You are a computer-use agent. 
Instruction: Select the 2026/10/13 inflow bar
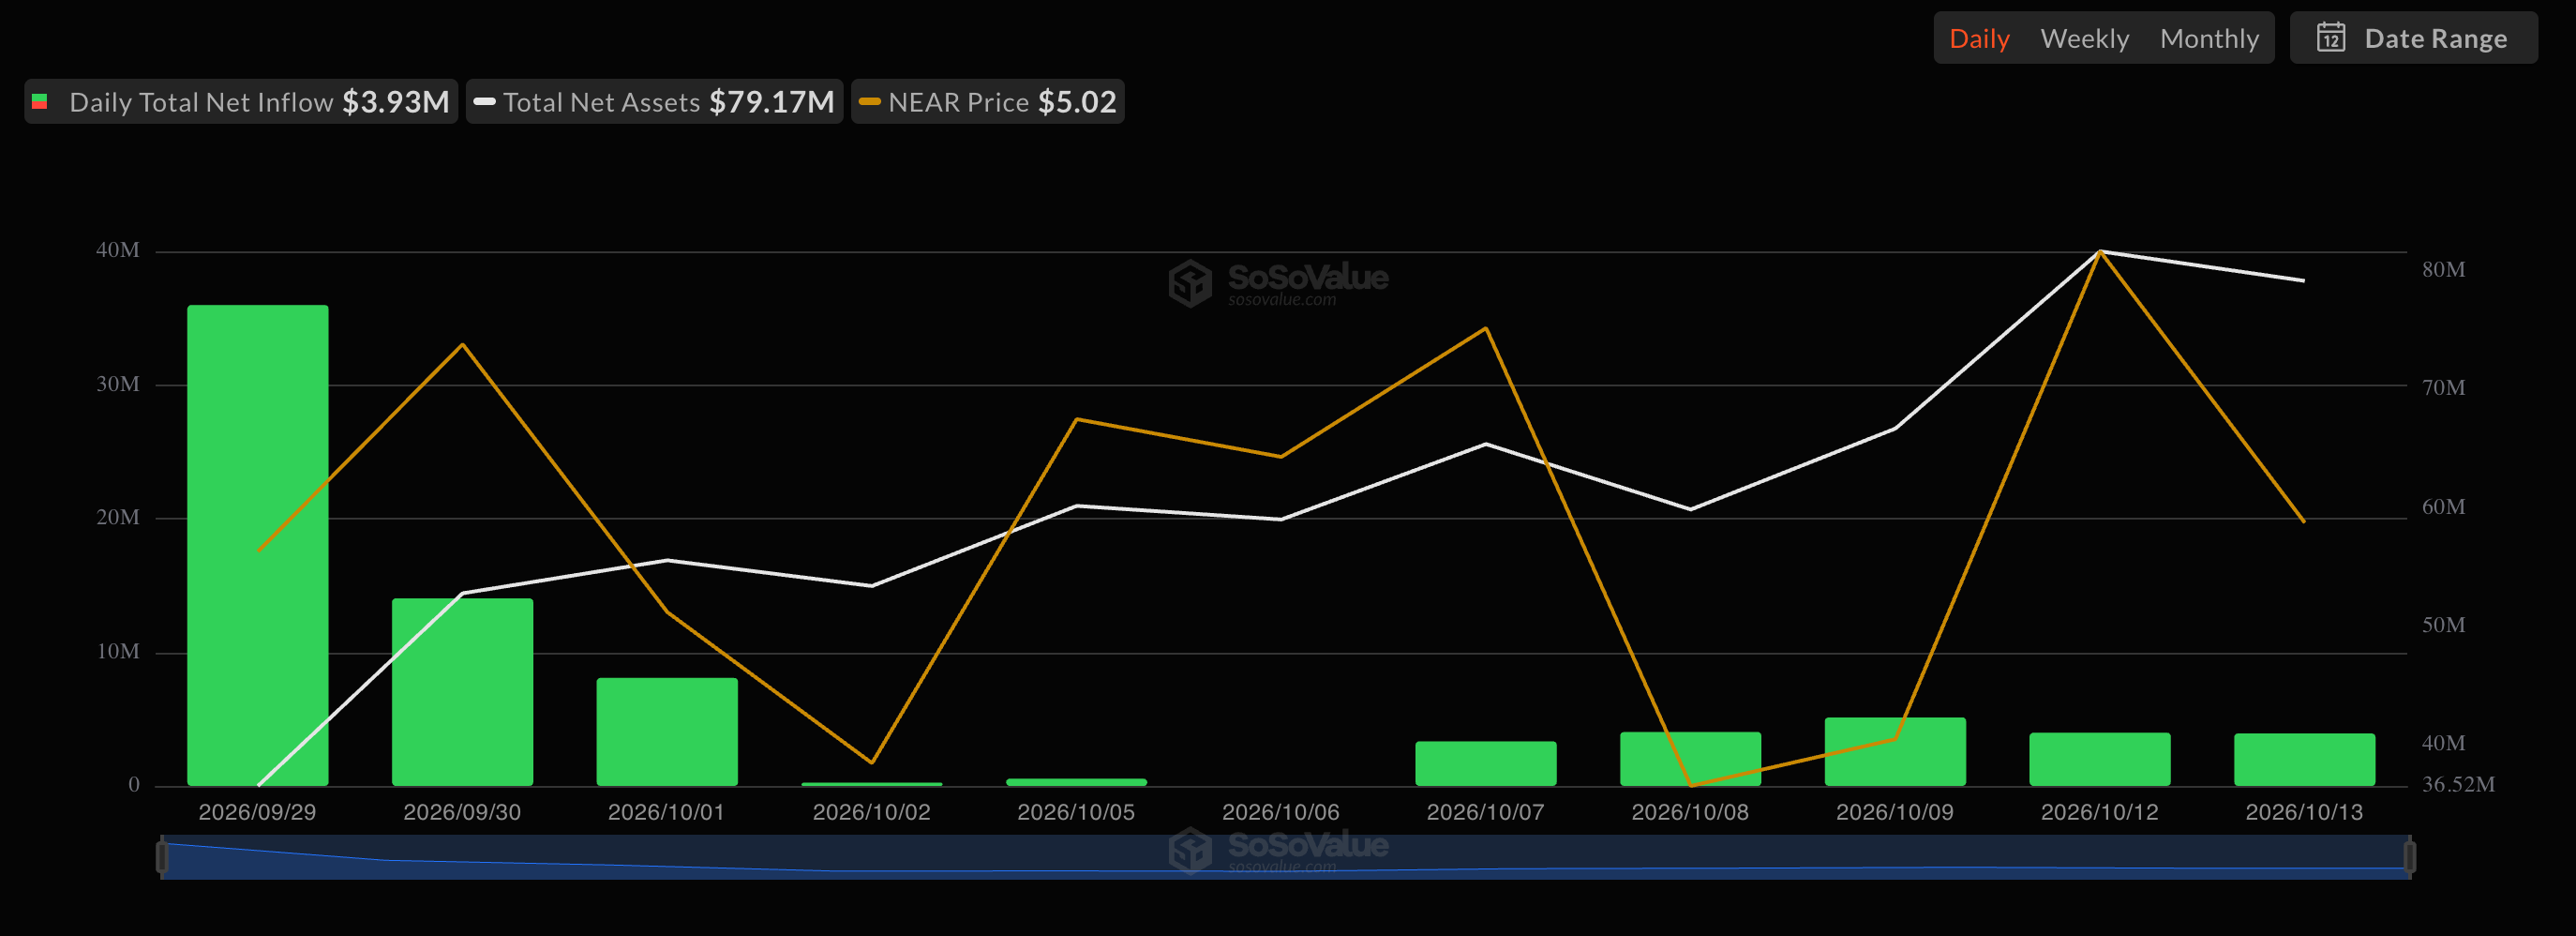click(2304, 760)
